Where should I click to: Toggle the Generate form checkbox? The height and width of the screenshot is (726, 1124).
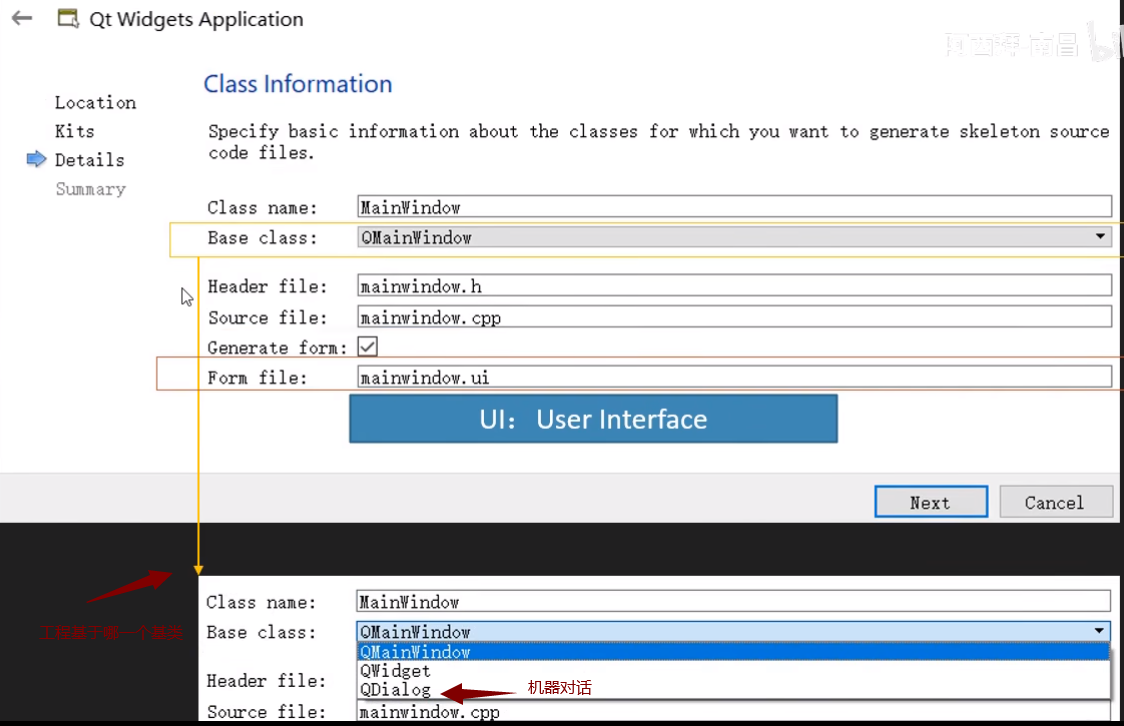368,347
